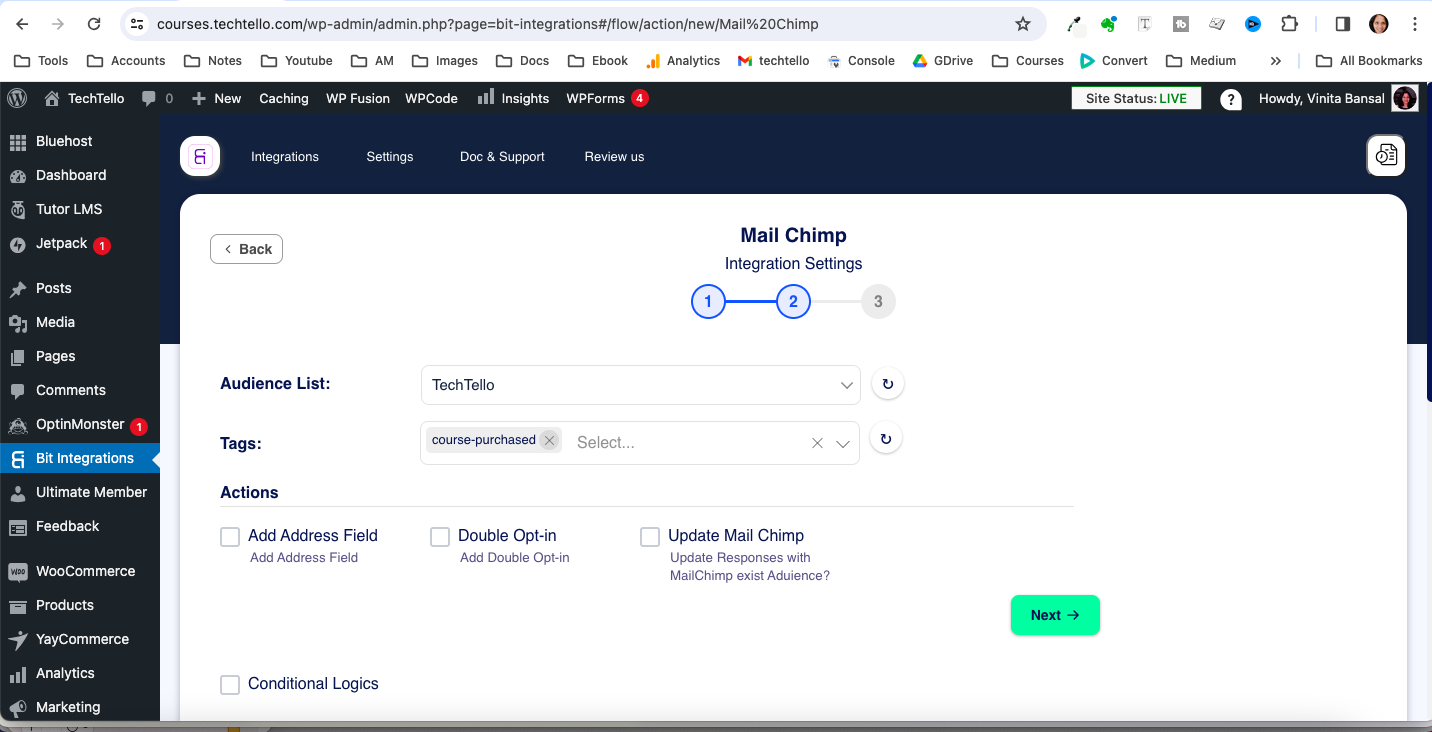The height and width of the screenshot is (732, 1432).
Task: Open the Howdy, Vinita Bansal account menu
Action: tap(1338, 98)
